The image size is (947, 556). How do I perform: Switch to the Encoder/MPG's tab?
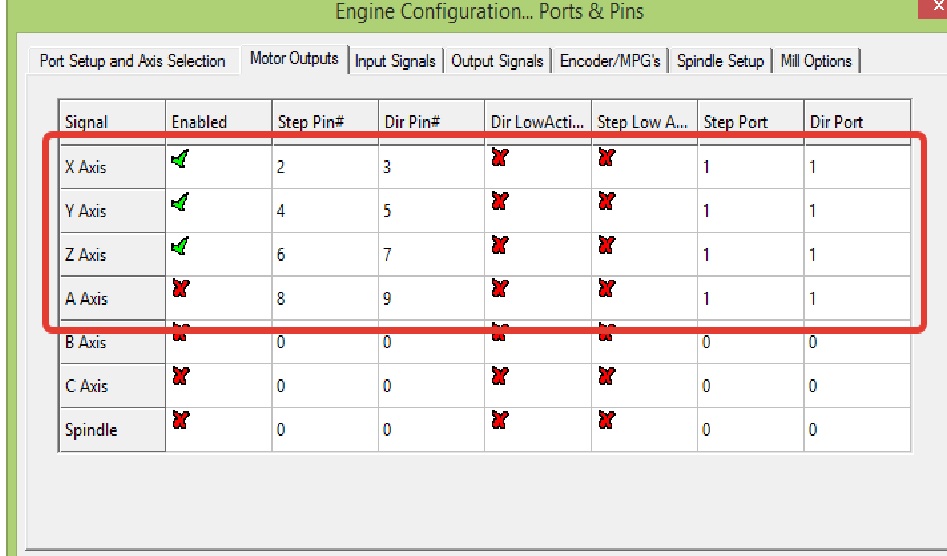(610, 61)
